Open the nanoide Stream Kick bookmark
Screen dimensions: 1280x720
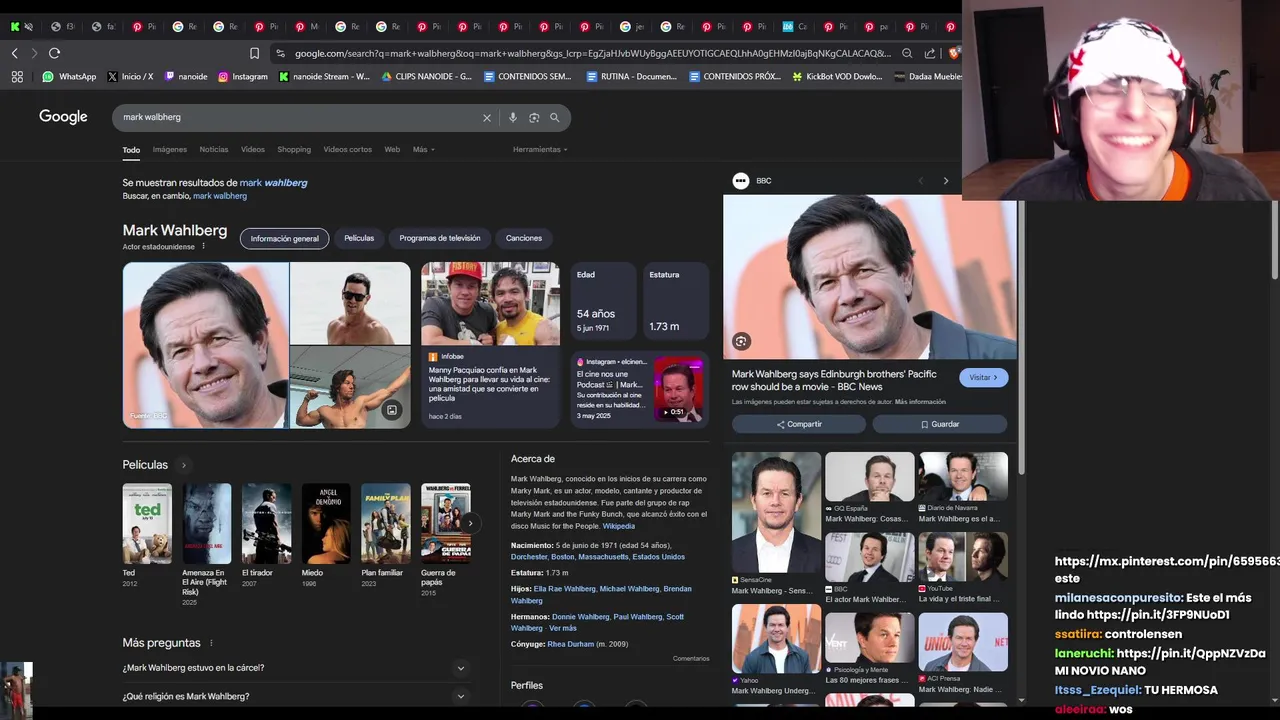tap(324, 76)
